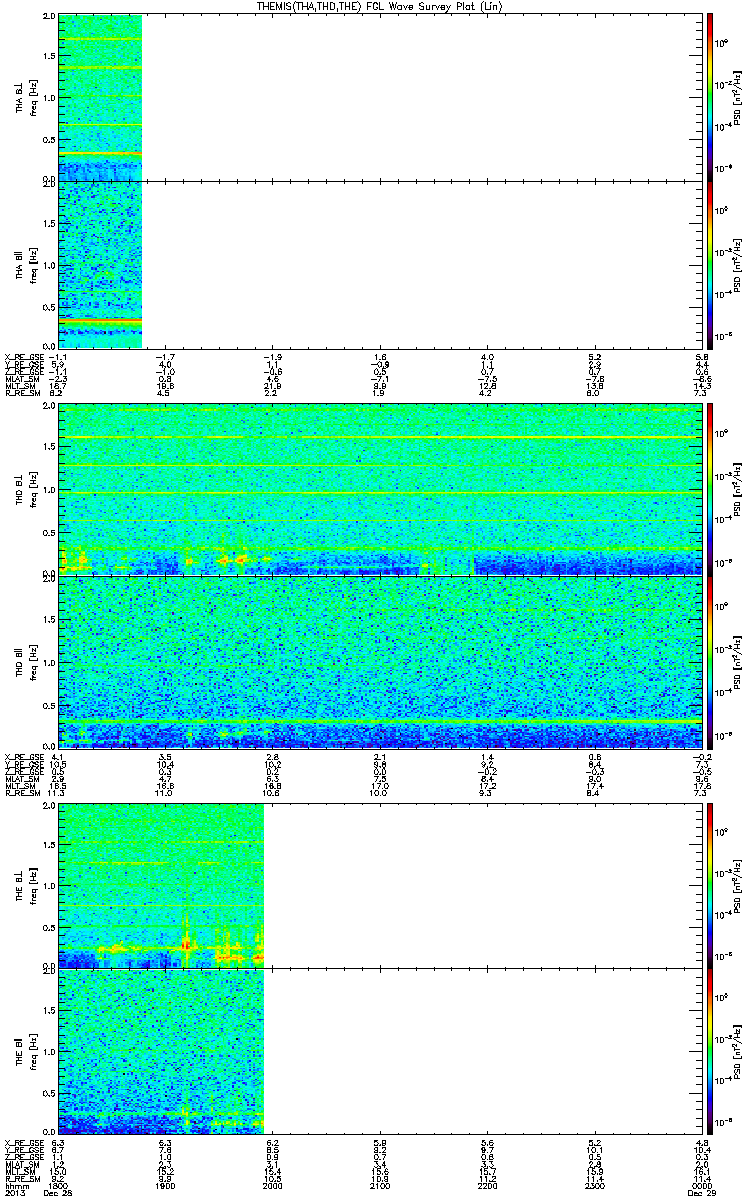
Task: Click the 'THA B⊥ freq [Hz]' y-axis label
Action: click(x=25, y=98)
